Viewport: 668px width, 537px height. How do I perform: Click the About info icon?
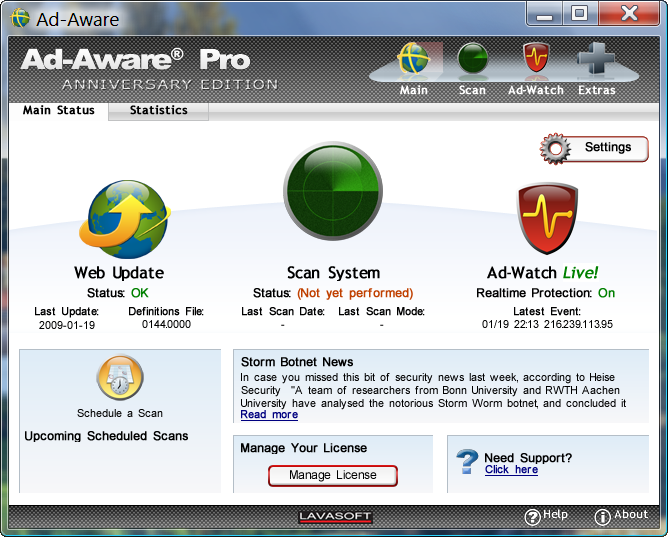click(602, 517)
